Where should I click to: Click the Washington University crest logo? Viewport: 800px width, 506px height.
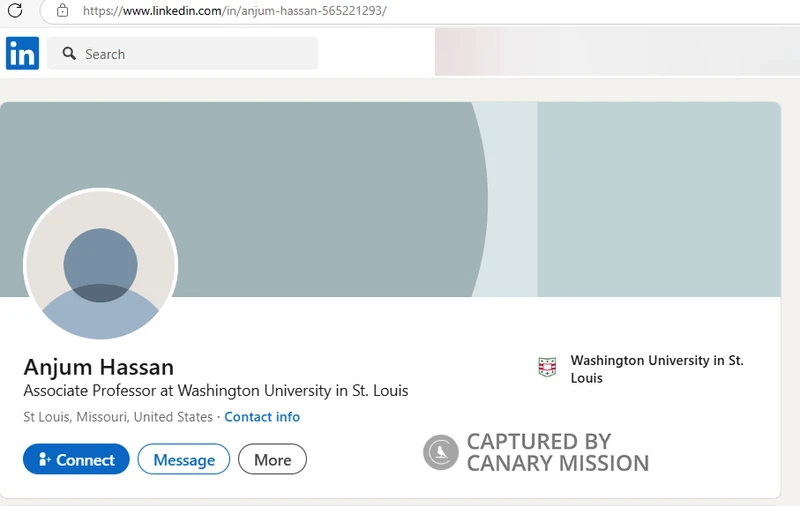point(547,367)
